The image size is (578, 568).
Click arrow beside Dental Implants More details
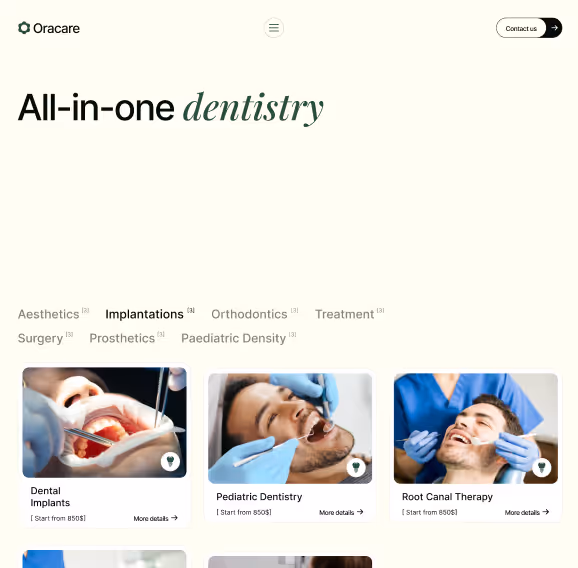(x=174, y=518)
